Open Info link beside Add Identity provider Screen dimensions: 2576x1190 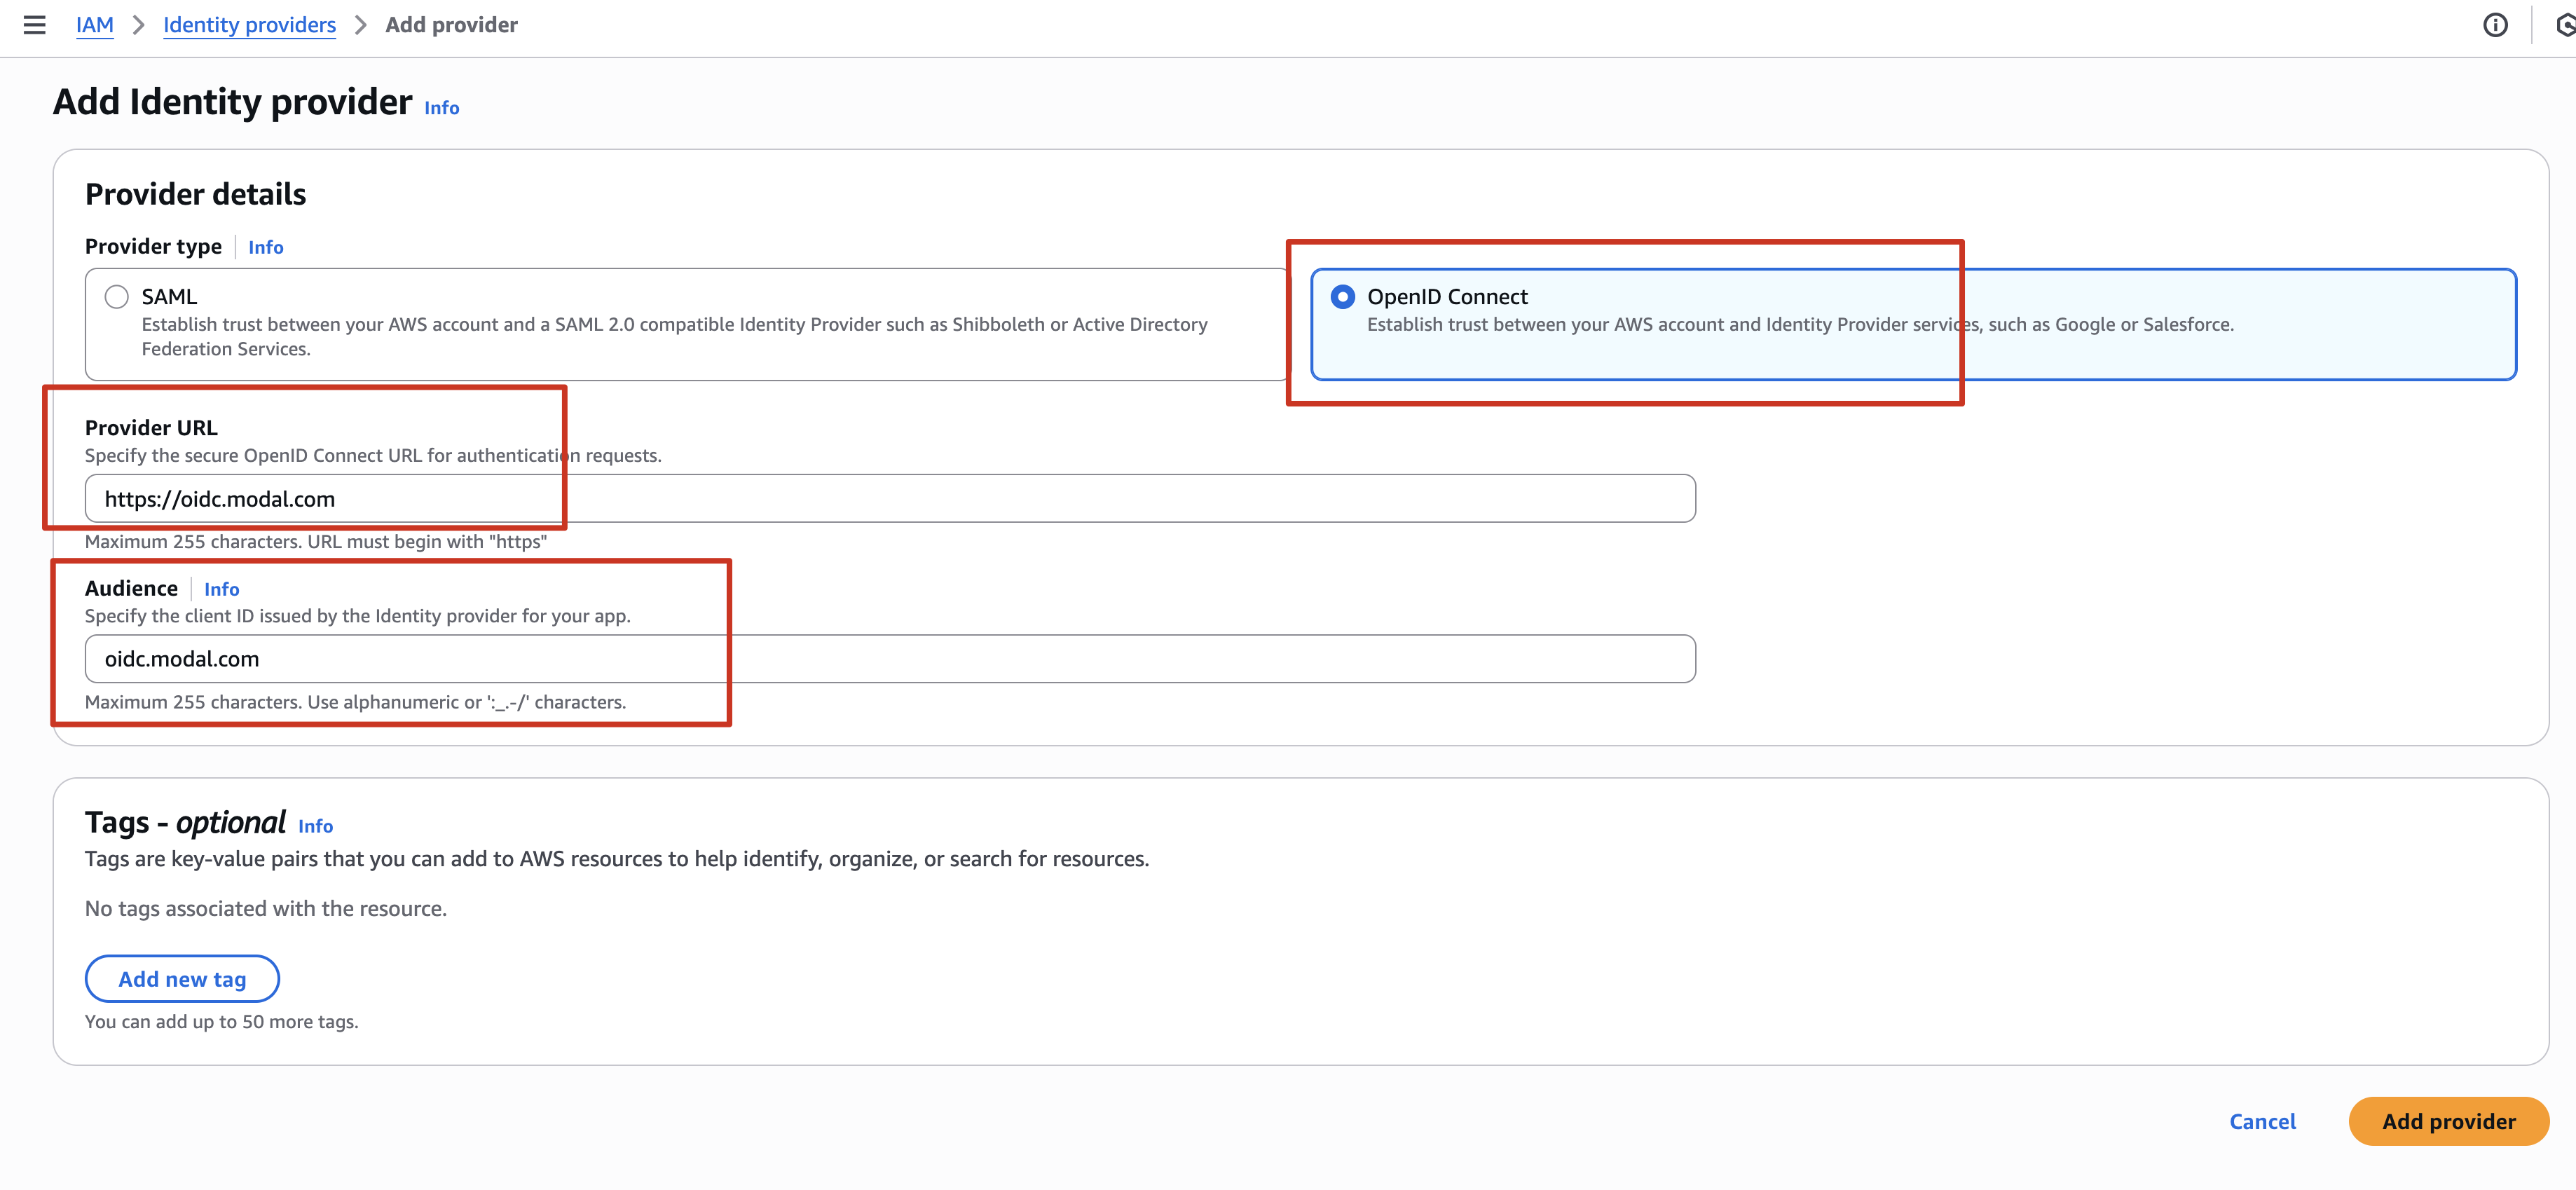pyautogui.click(x=441, y=108)
